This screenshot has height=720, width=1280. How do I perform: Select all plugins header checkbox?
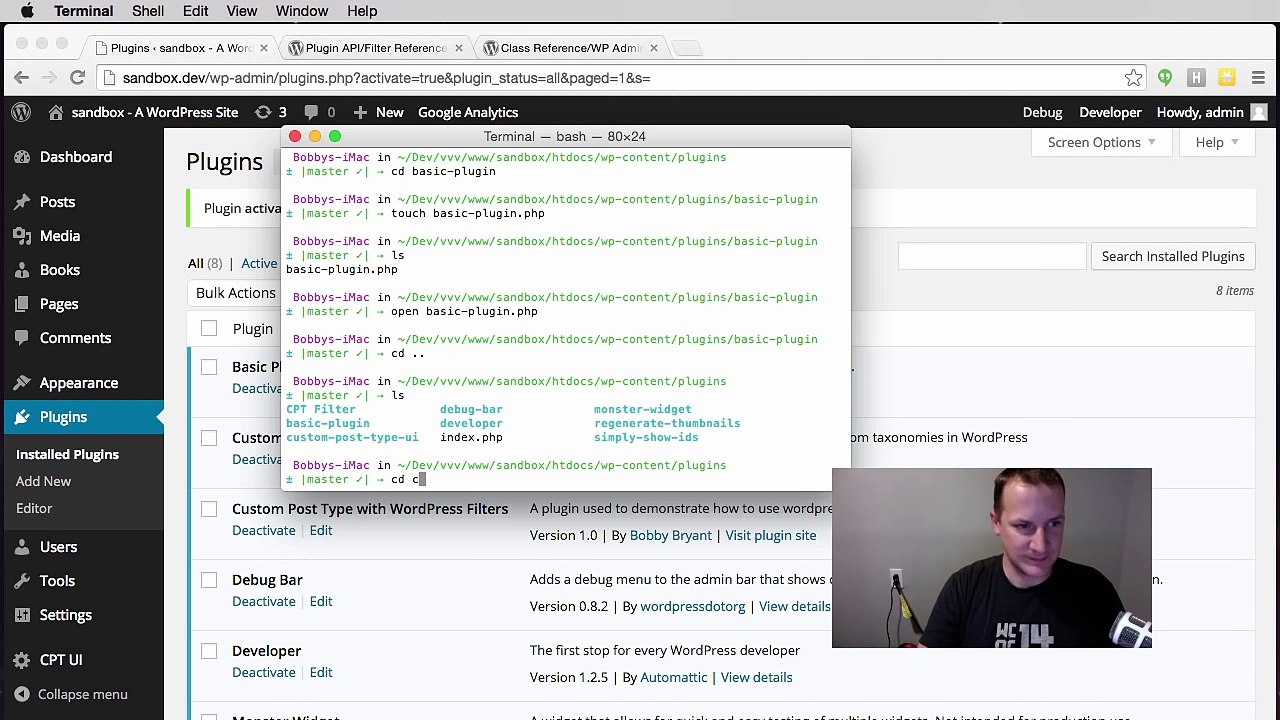pos(209,328)
